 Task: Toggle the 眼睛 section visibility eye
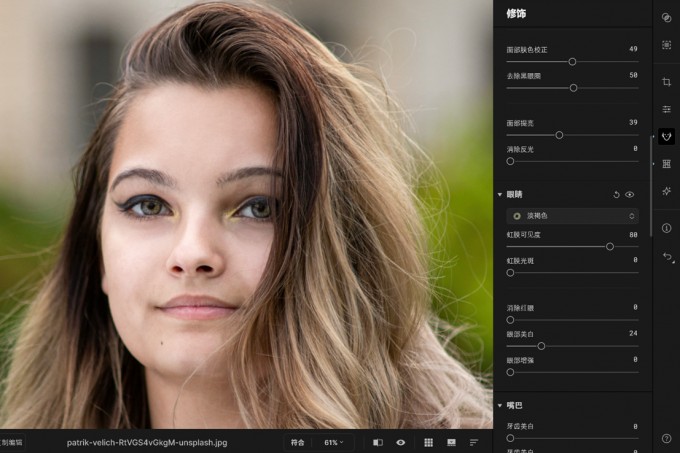[x=630, y=195]
